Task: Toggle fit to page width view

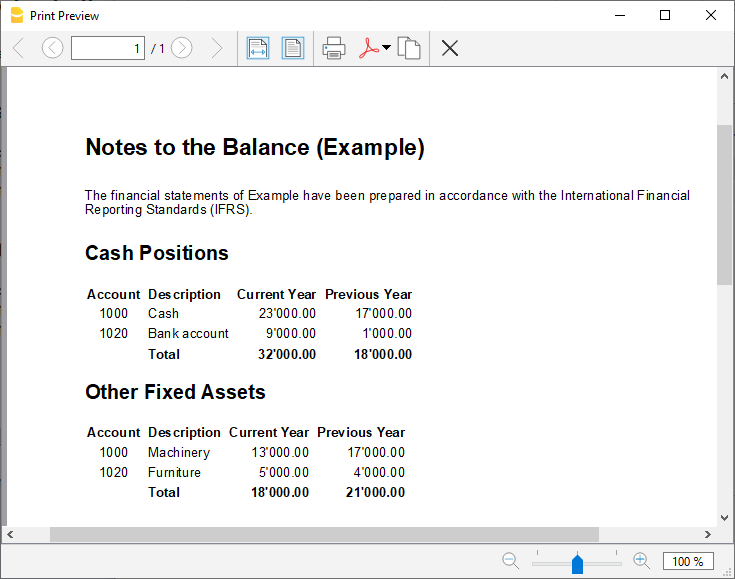Action: point(258,48)
